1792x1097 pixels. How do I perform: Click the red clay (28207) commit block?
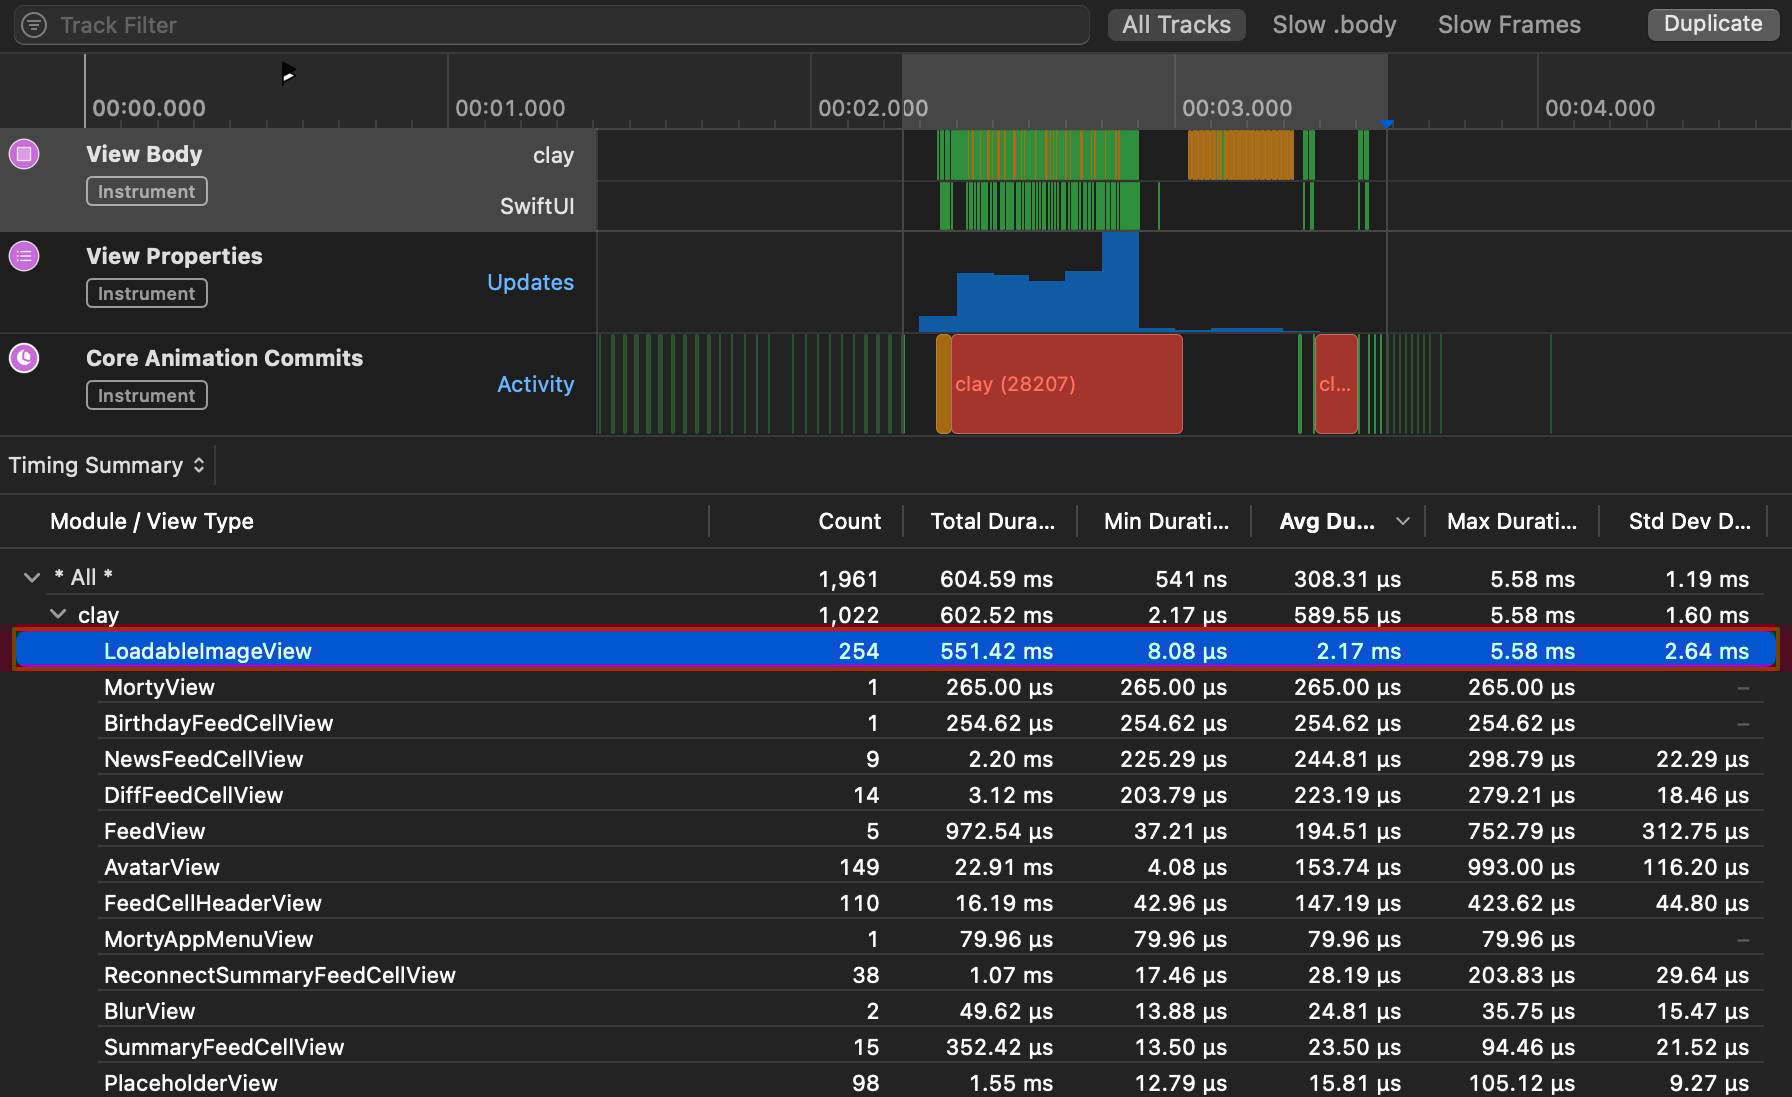pos(1066,384)
